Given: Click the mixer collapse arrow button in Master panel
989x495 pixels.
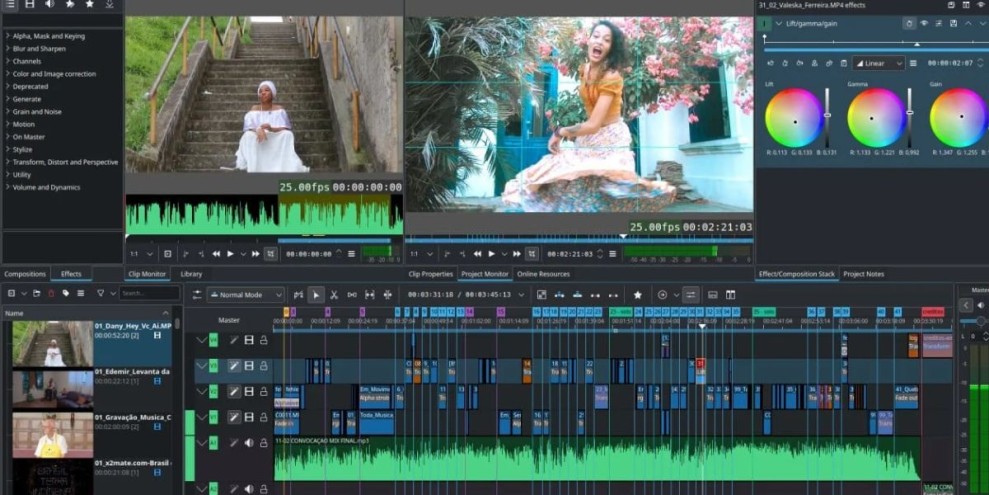Looking at the screenshot, I should [x=966, y=305].
